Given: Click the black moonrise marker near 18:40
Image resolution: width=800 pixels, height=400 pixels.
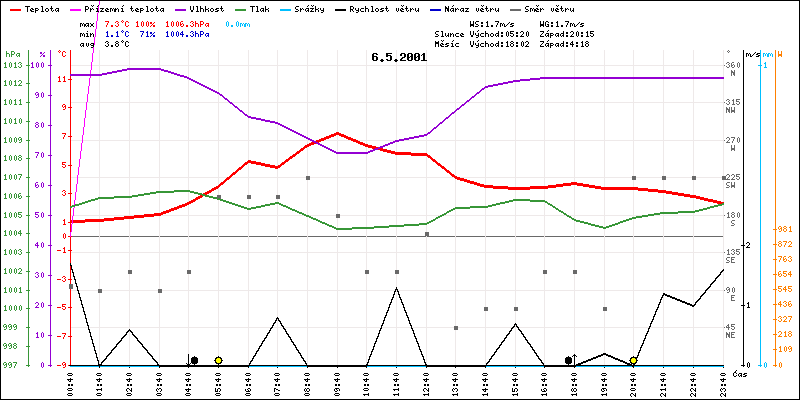Looking at the screenshot, I should tap(568, 360).
